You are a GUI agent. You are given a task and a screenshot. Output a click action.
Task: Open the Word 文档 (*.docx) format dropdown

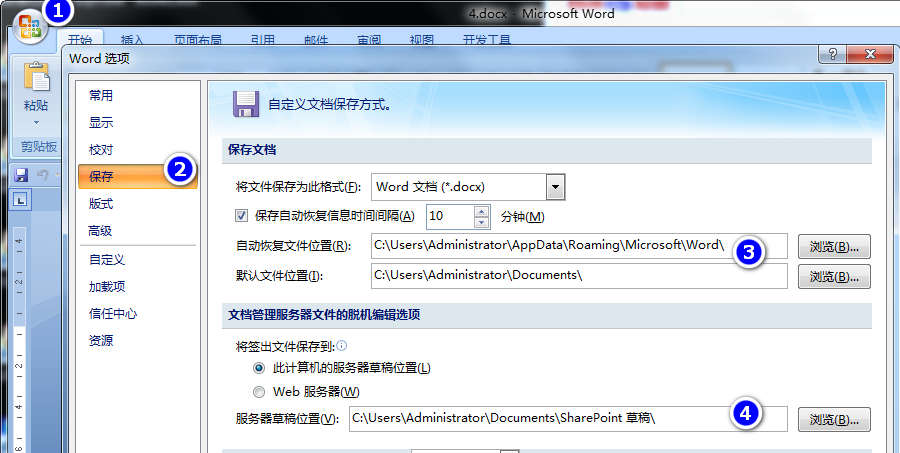pyautogui.click(x=555, y=187)
